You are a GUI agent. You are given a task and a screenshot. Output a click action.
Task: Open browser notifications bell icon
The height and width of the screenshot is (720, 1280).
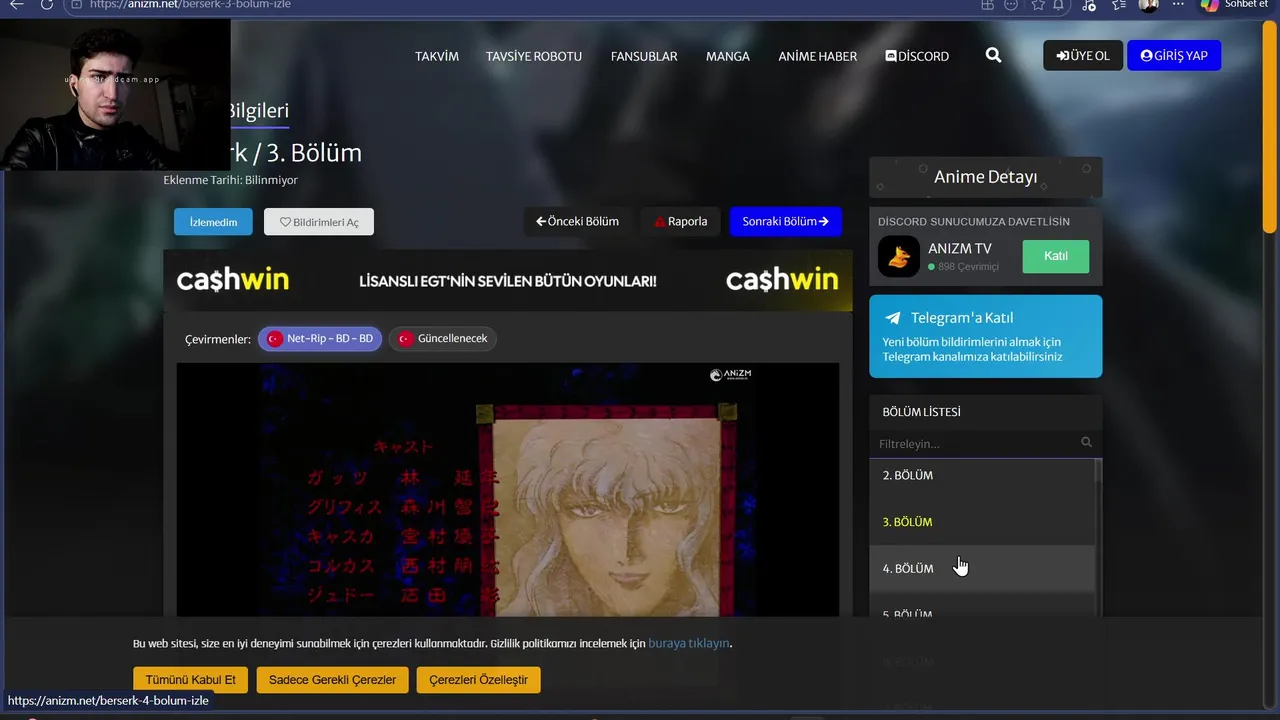(1057, 5)
